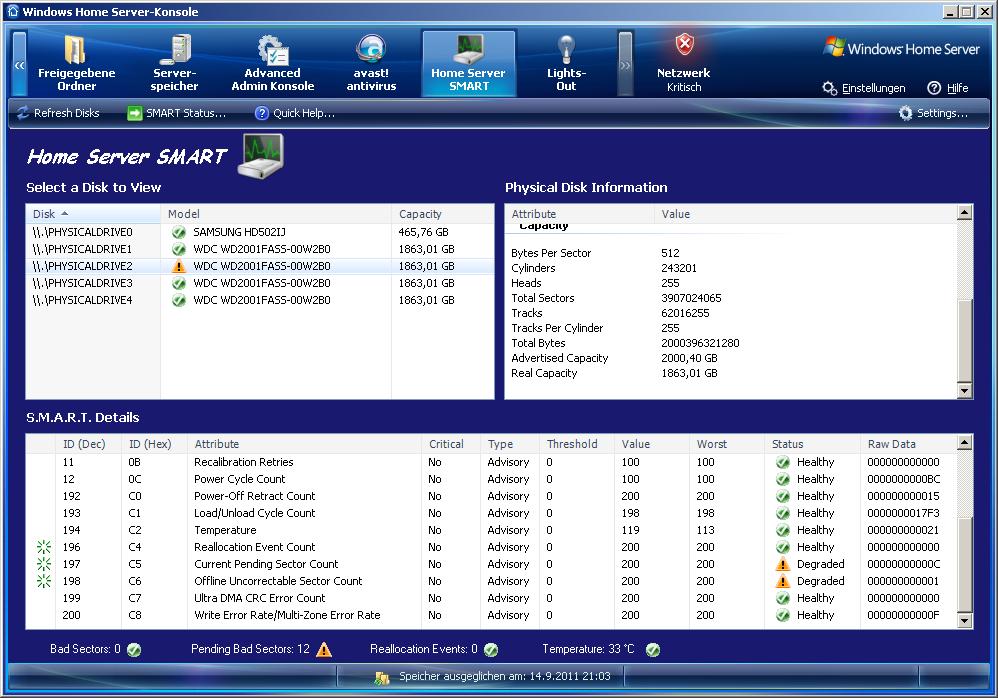Click Healthy icon for Write Error Rate row

(783, 615)
